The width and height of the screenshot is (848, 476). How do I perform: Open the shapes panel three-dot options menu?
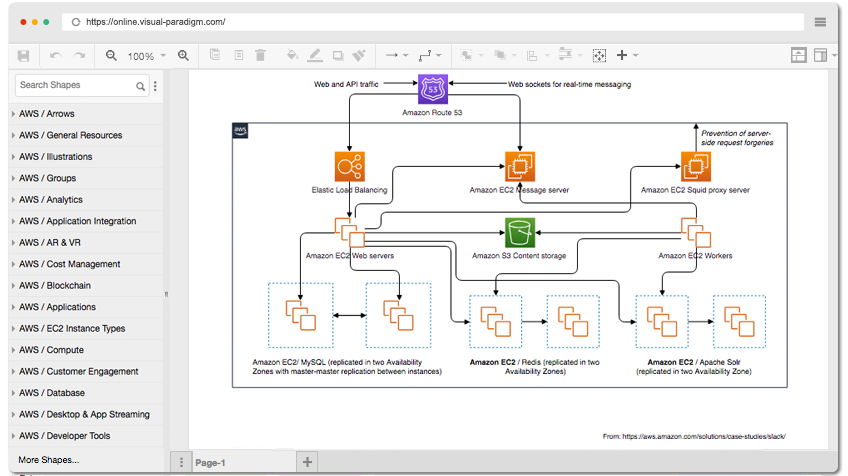click(x=155, y=86)
